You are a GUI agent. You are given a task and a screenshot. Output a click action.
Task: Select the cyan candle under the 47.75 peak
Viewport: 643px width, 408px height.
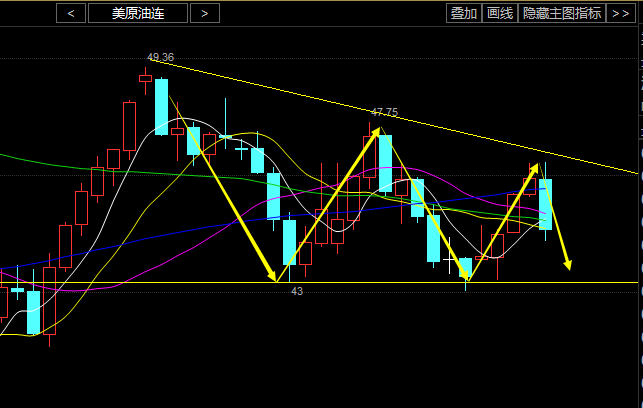[x=385, y=163]
